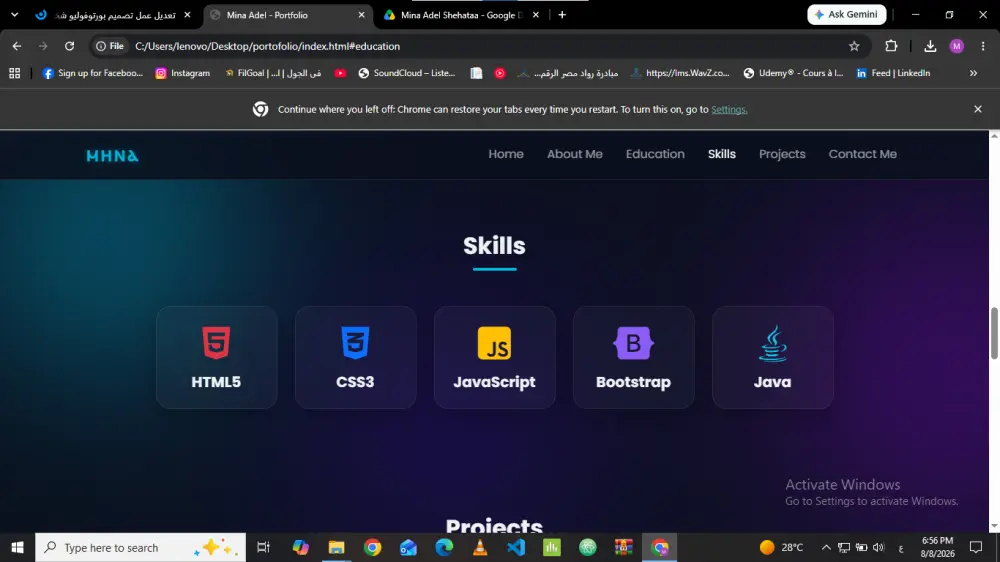Screen dimensions: 1000x562
Task: Click the JavaScript card label
Action: [x=494, y=382]
